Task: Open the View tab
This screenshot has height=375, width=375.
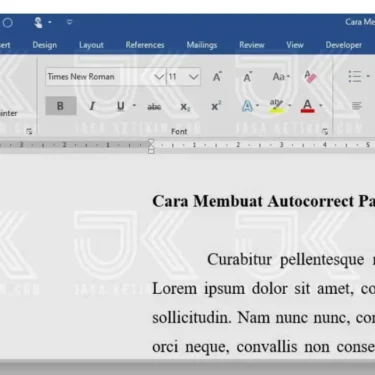Action: 295,45
